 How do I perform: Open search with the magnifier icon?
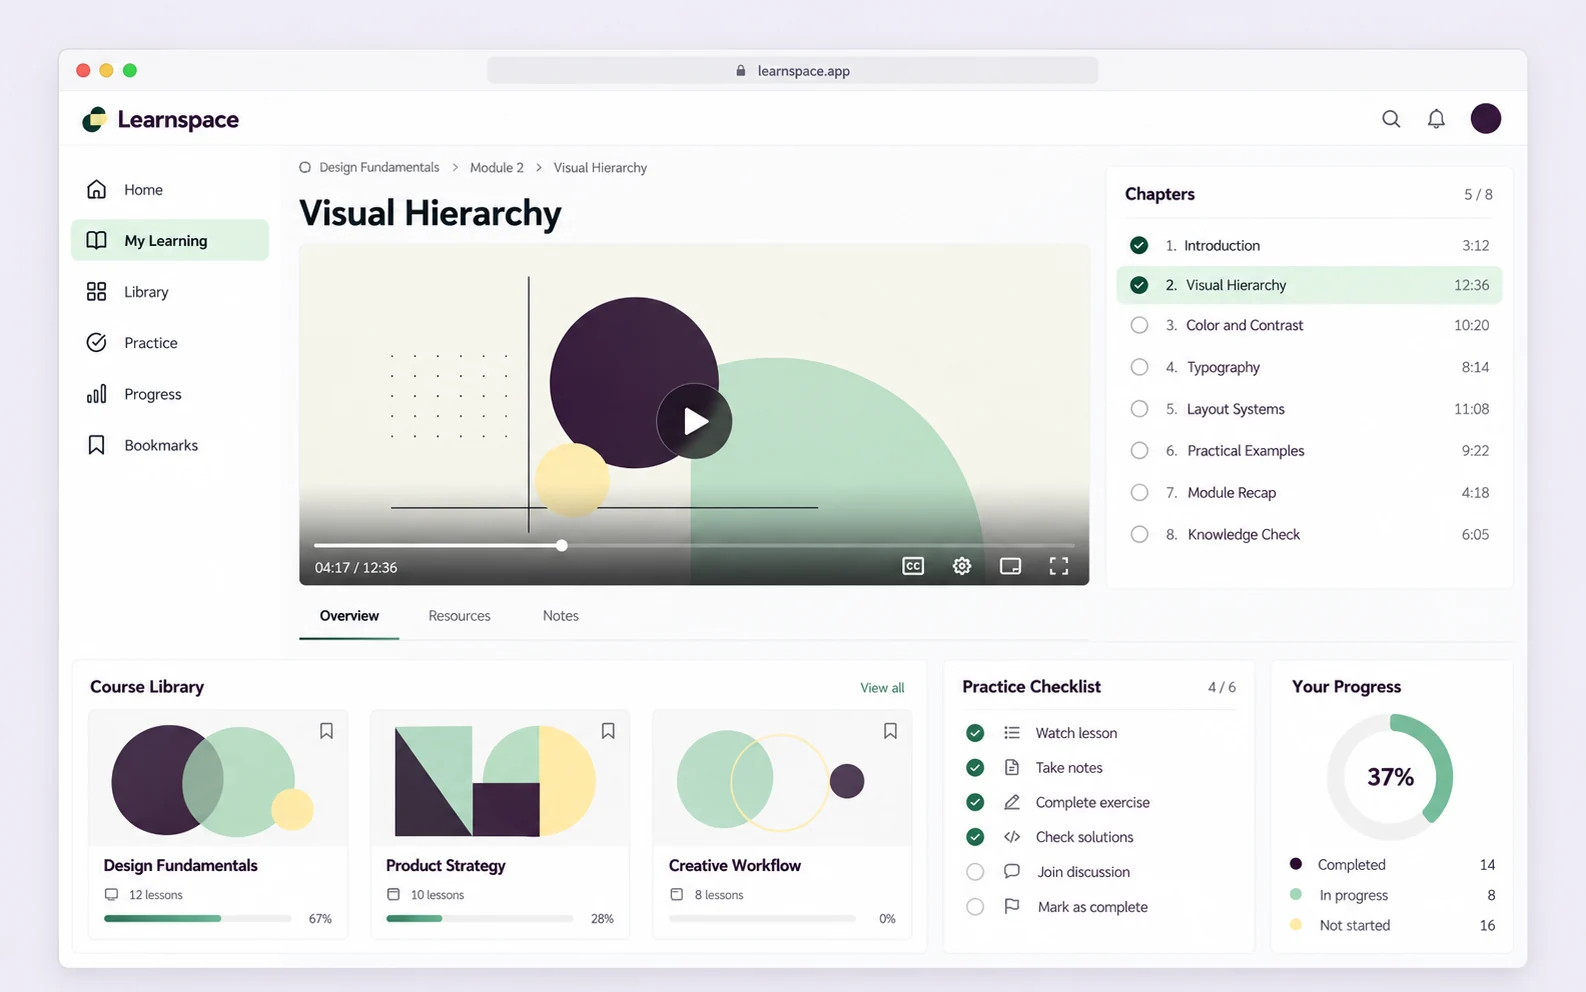coord(1391,119)
